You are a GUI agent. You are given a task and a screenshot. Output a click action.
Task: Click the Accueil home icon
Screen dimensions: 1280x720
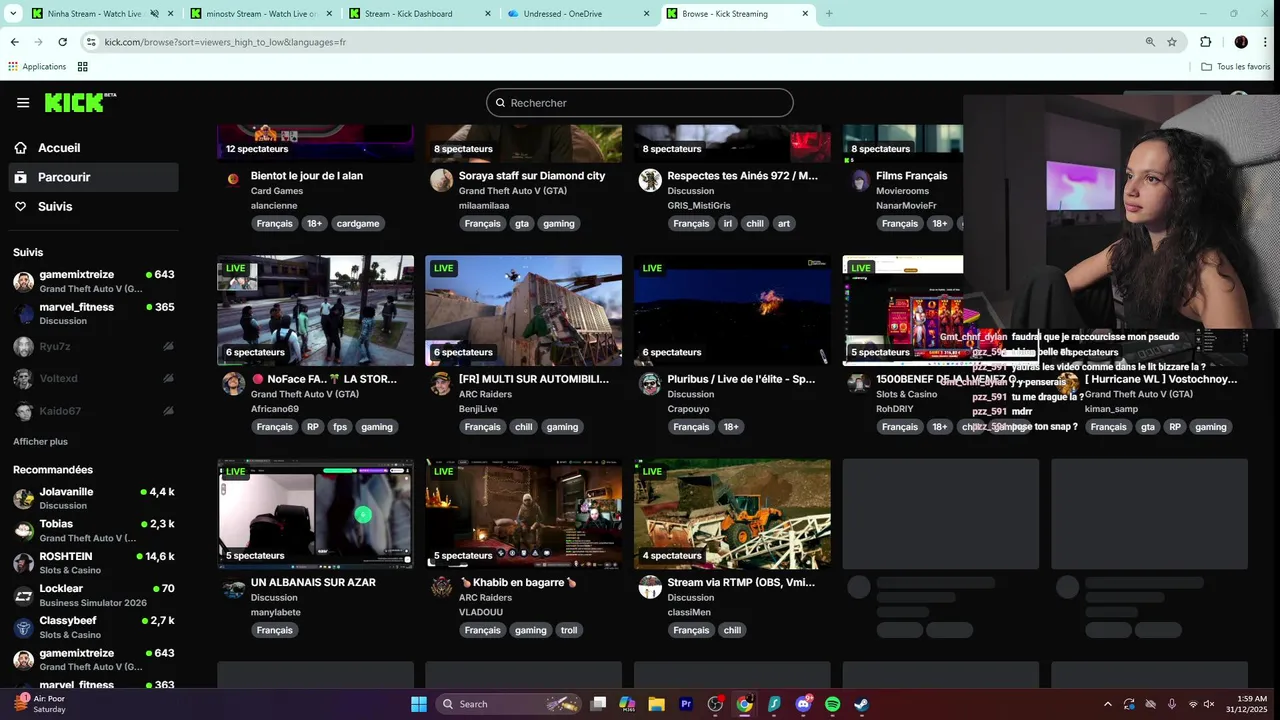[21, 148]
